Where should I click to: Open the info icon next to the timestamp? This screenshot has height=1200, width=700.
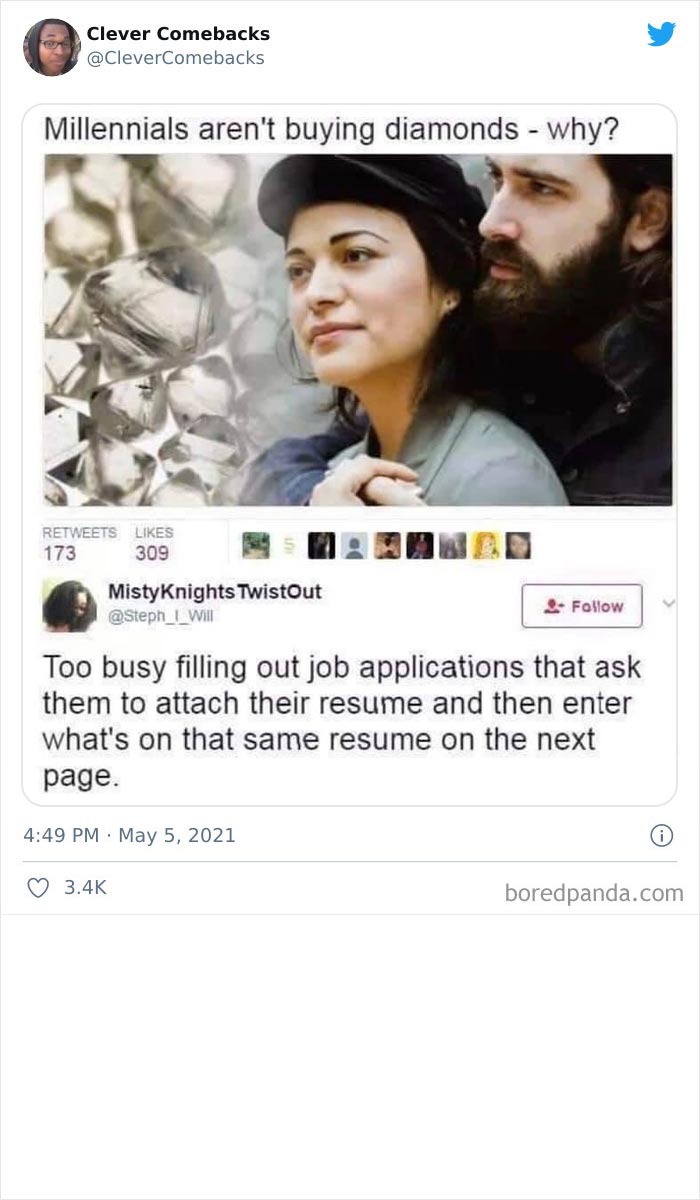click(x=662, y=833)
